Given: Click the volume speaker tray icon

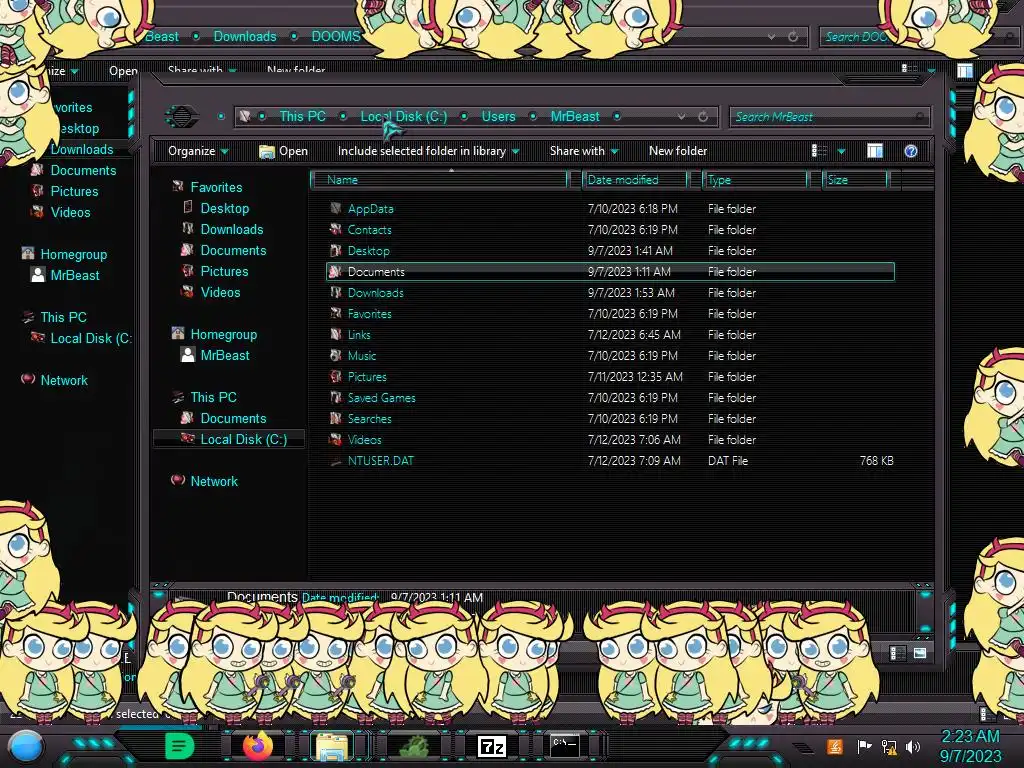Looking at the screenshot, I should [x=912, y=746].
